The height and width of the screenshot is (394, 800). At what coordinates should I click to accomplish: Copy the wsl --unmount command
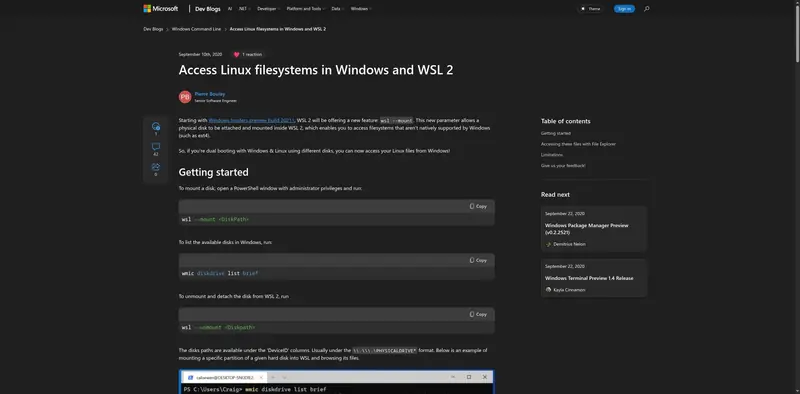click(478, 314)
